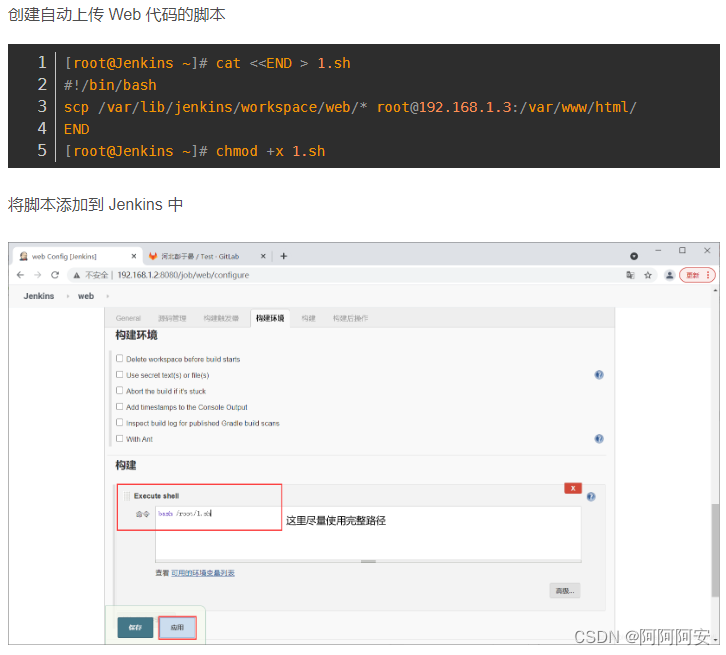Enable Delete workspace before build starts

119,358
